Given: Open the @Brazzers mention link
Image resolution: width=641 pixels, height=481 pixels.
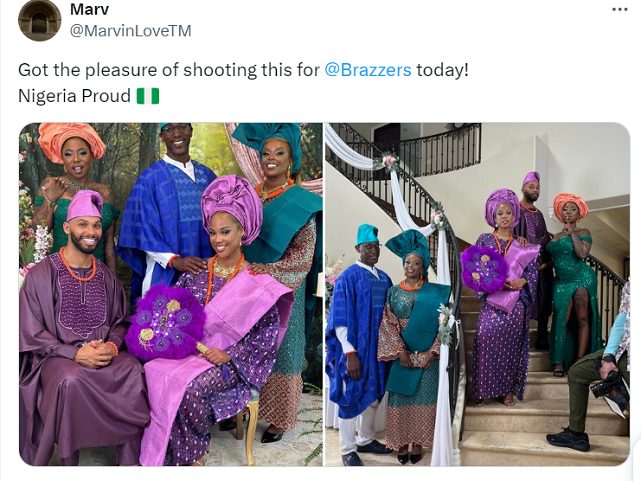Looking at the screenshot, I should click(368, 70).
